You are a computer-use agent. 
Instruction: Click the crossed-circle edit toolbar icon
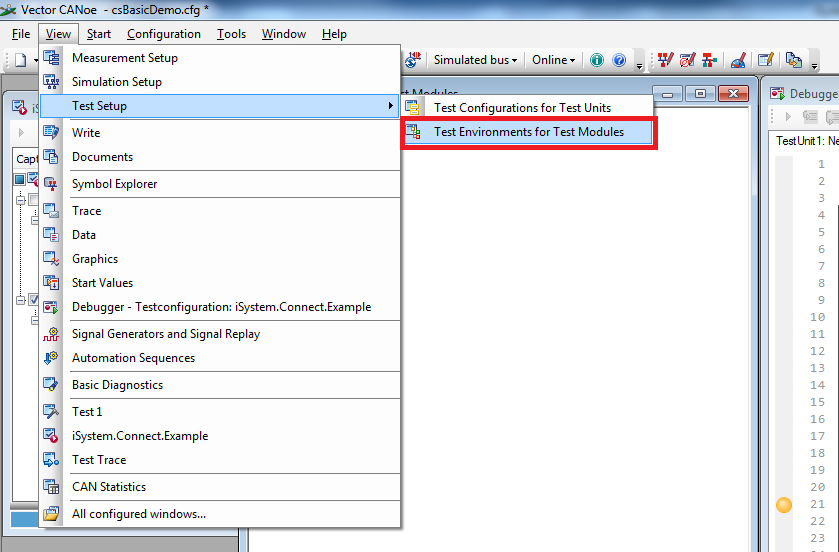688,60
